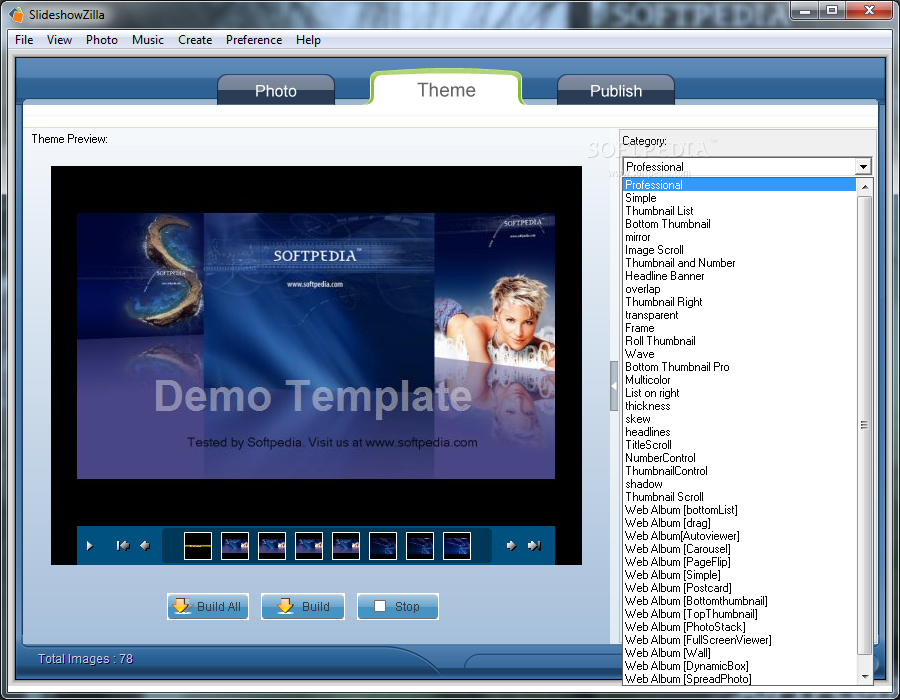Switch to the Photo tab
The height and width of the screenshot is (700, 900).
coord(276,90)
